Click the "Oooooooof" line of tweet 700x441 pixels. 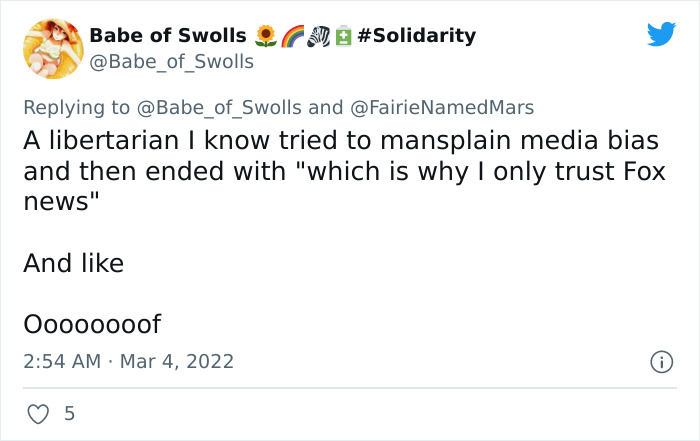92,324
